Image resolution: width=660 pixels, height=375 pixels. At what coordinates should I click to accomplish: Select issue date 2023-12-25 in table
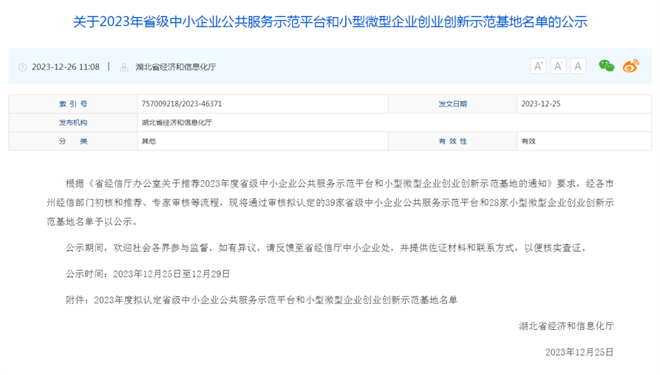pyautogui.click(x=541, y=104)
